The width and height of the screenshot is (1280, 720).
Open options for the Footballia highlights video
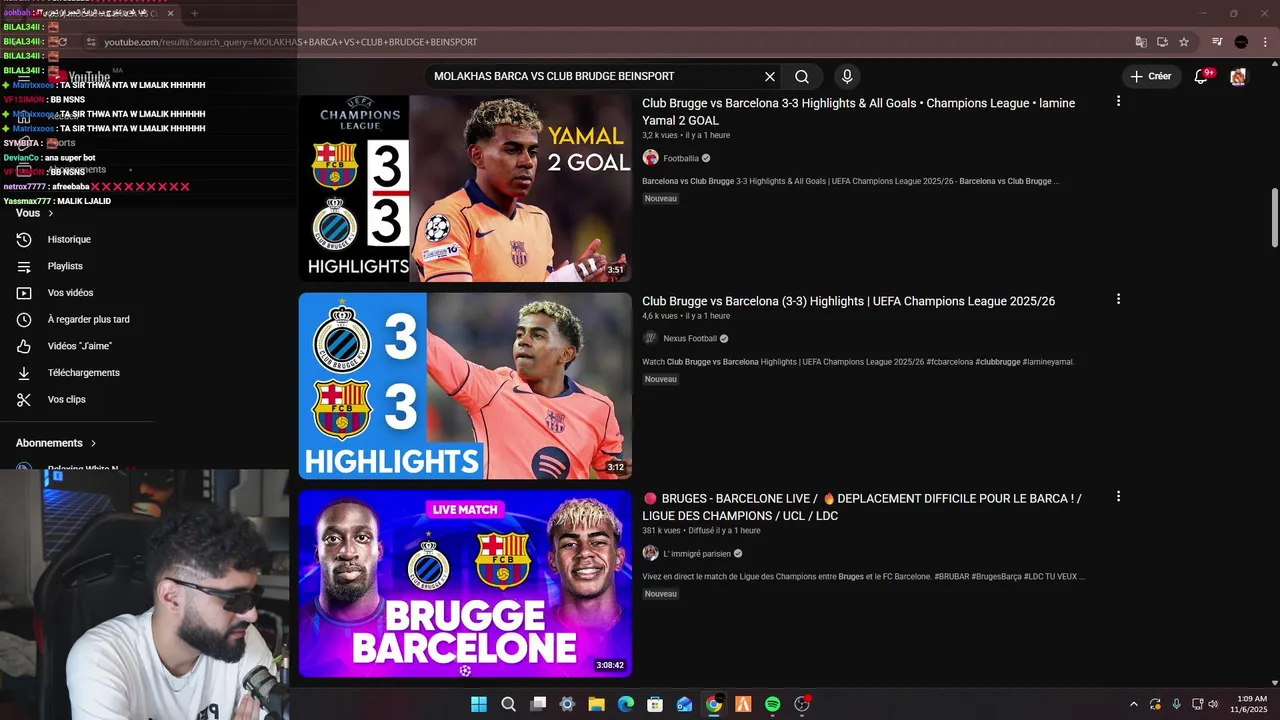coord(1118,101)
